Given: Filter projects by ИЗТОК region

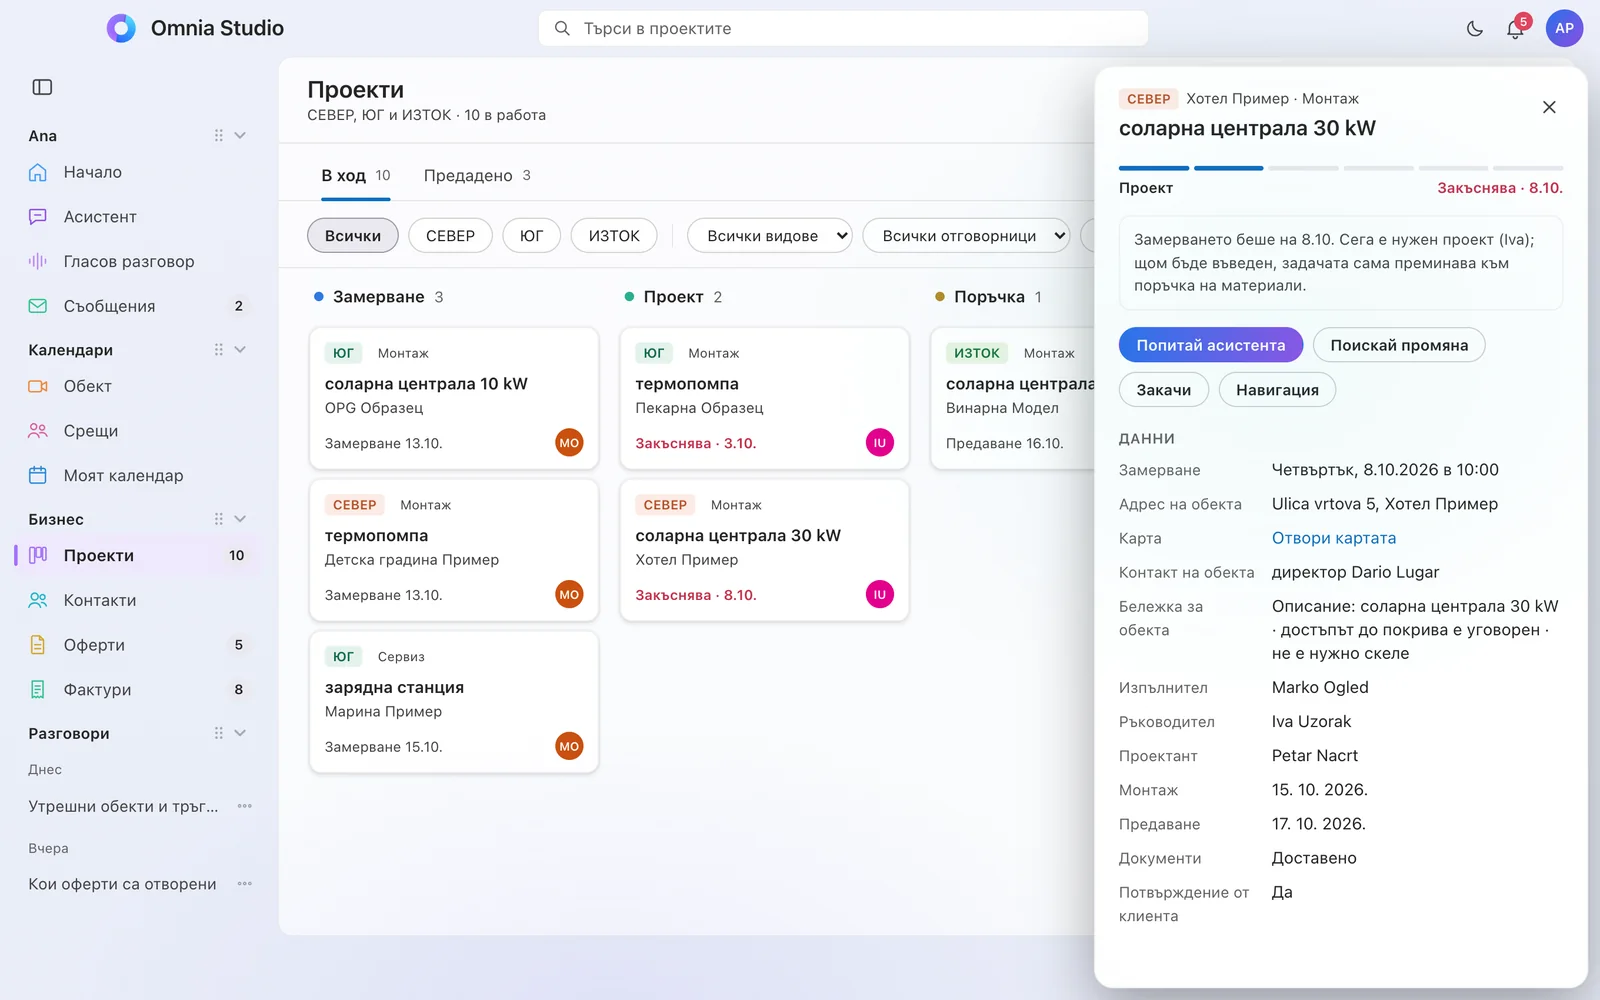Looking at the screenshot, I should coord(614,236).
